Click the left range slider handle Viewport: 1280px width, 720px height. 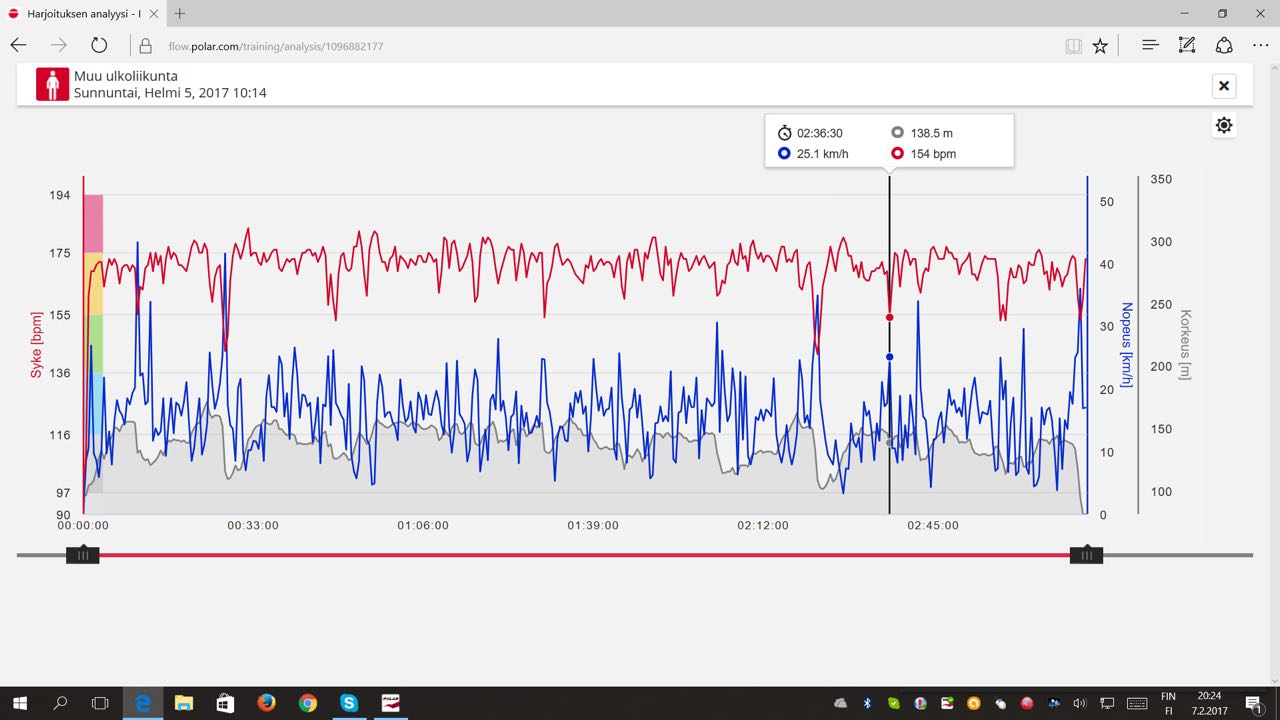[83, 555]
